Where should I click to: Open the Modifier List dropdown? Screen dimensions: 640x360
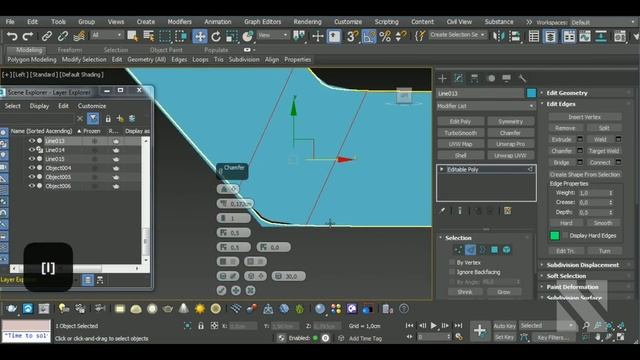486,106
